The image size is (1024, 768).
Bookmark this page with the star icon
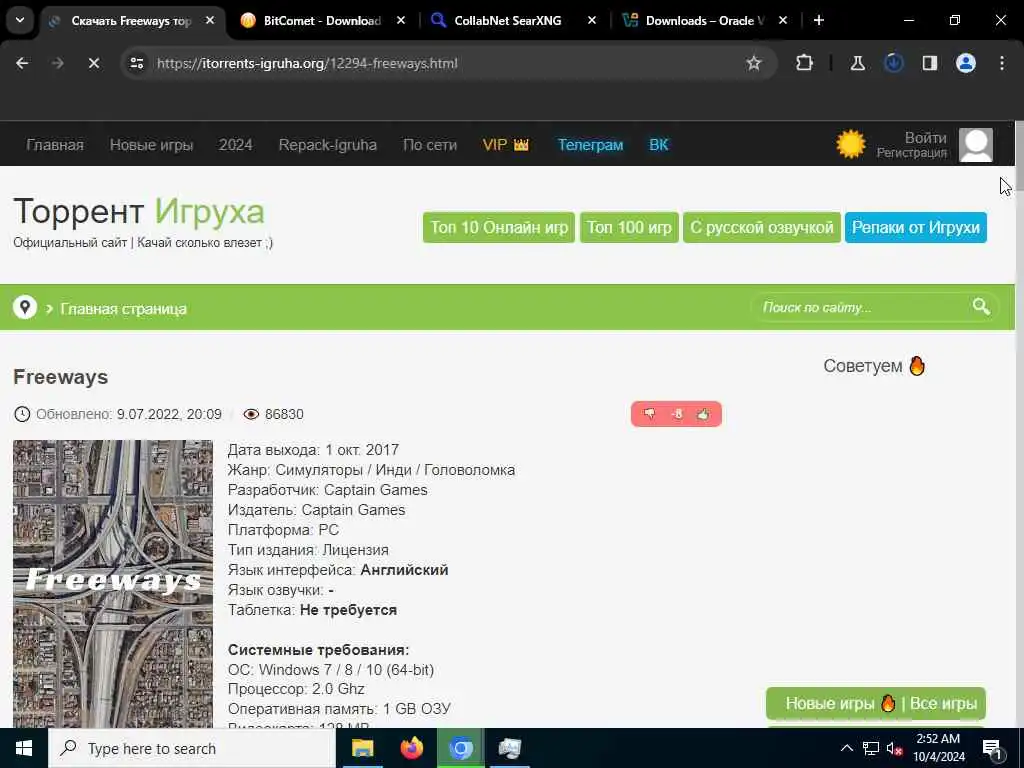pyautogui.click(x=754, y=63)
